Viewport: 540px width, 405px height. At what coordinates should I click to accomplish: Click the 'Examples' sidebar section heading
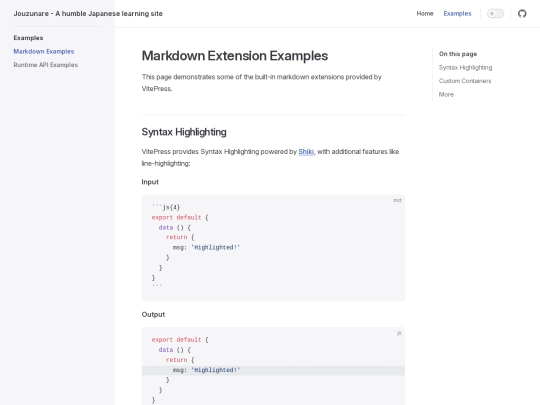(x=28, y=38)
